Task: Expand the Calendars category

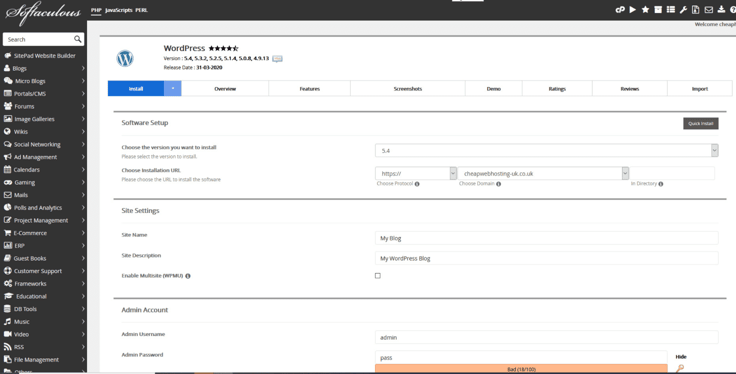Action: (43, 169)
